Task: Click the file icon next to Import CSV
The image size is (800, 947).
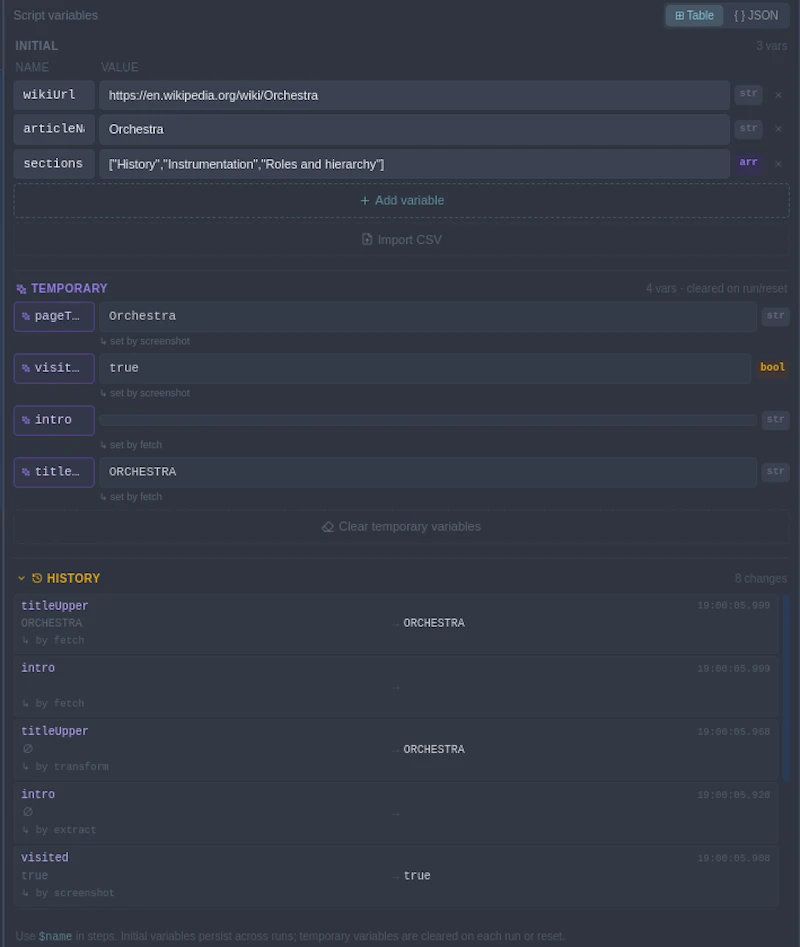Action: [x=367, y=239]
